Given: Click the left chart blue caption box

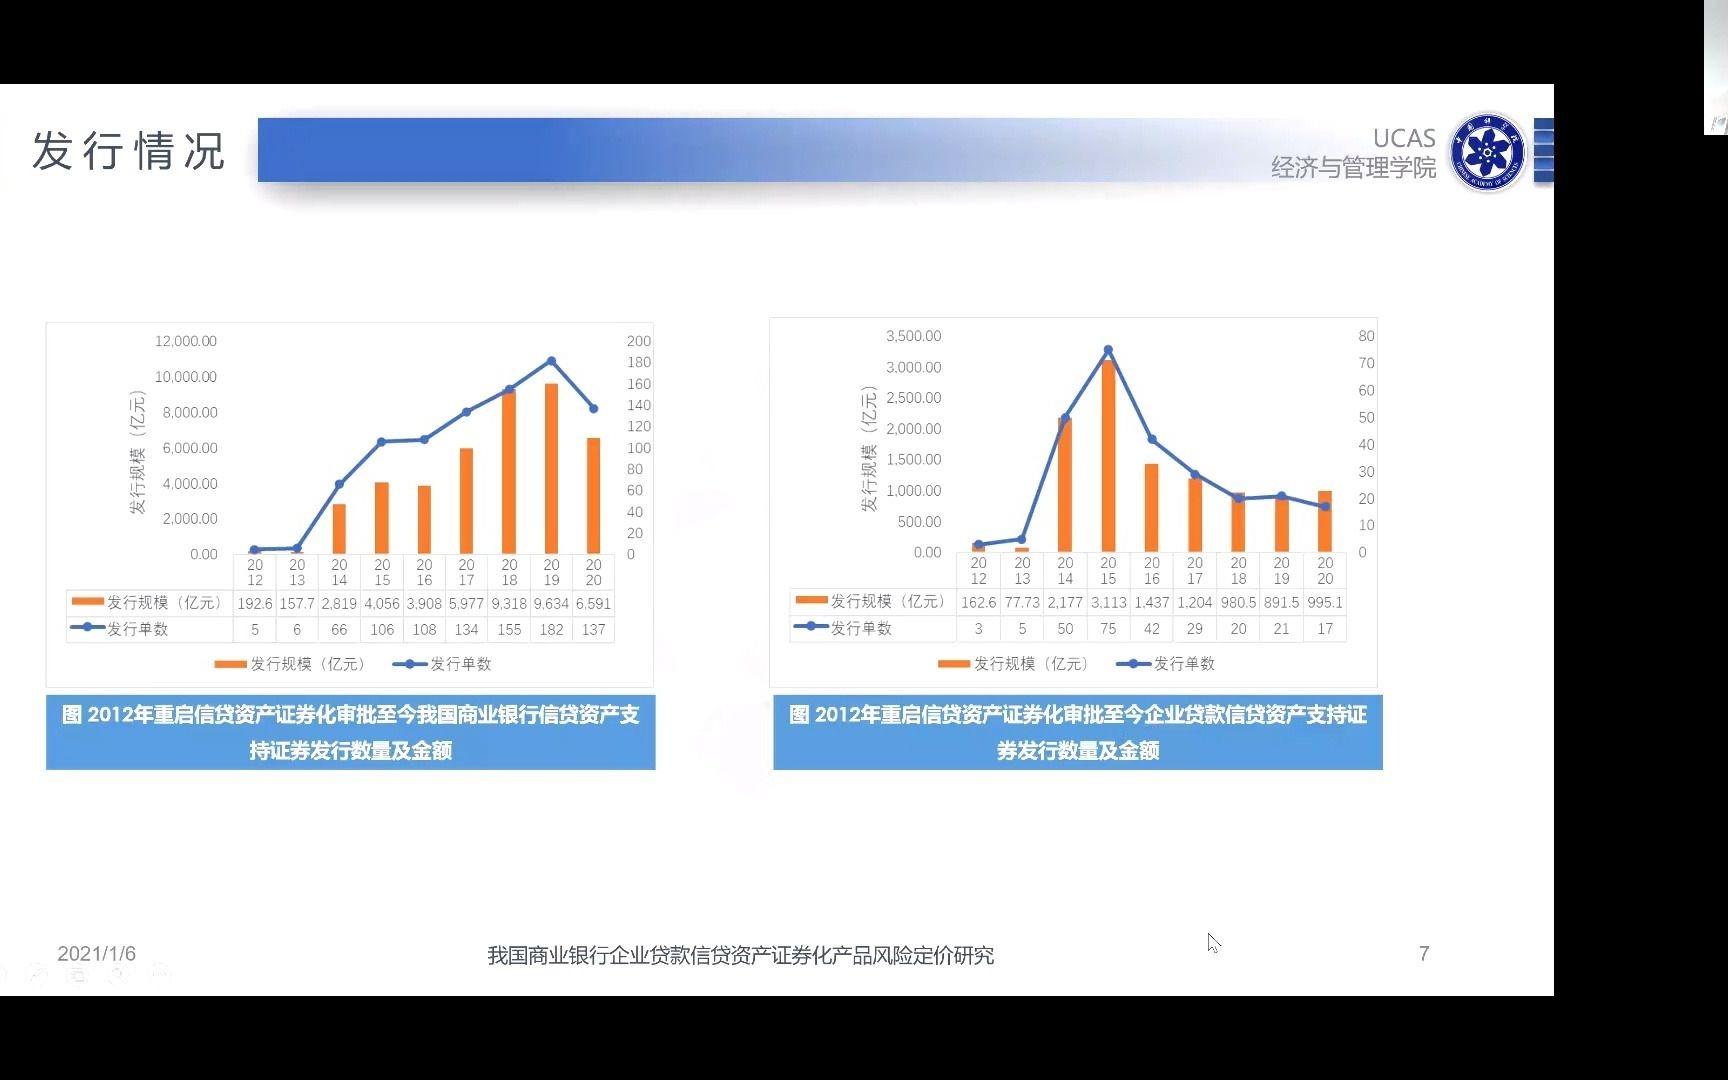Looking at the screenshot, I should [x=350, y=732].
